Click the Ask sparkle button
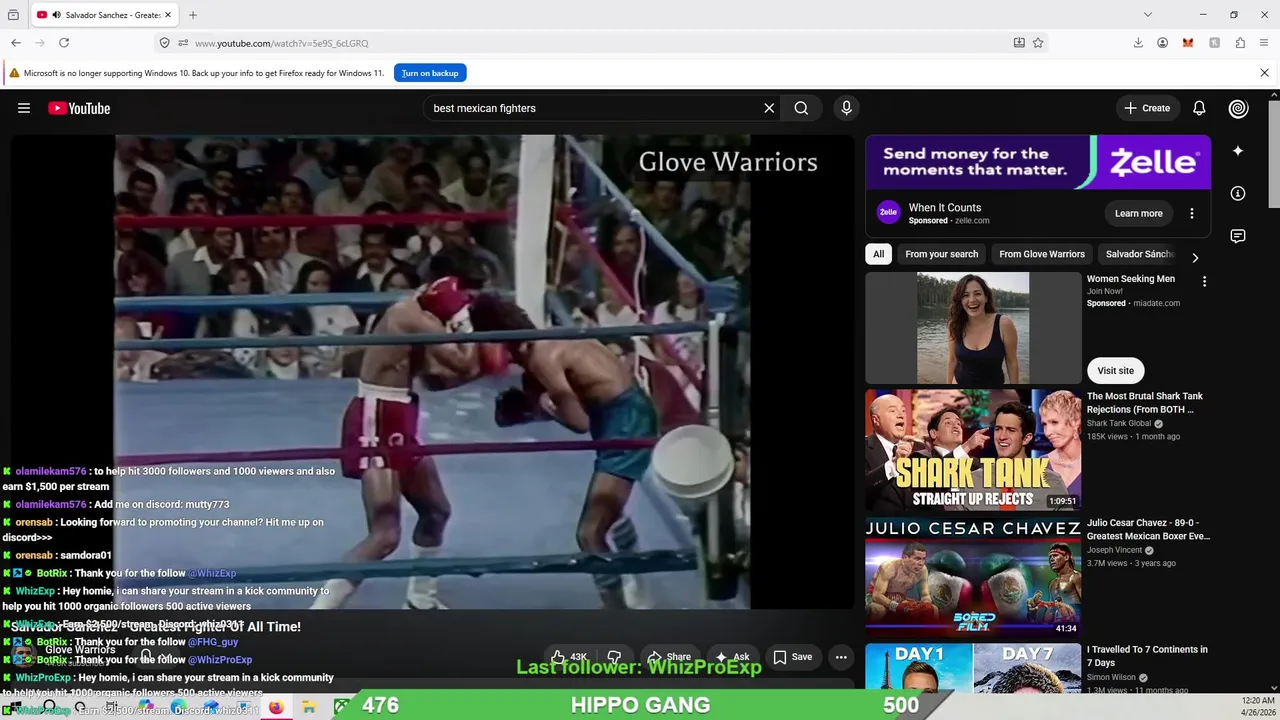The image size is (1280, 720). pyautogui.click(x=733, y=657)
